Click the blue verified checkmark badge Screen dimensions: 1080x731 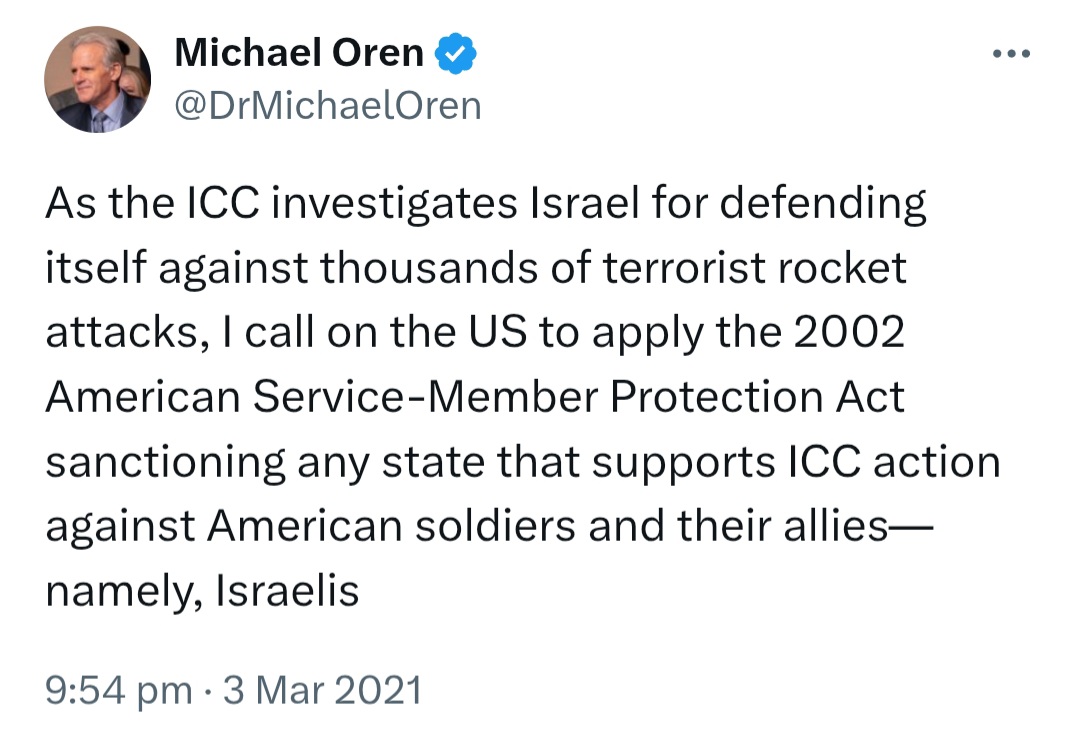[x=455, y=53]
